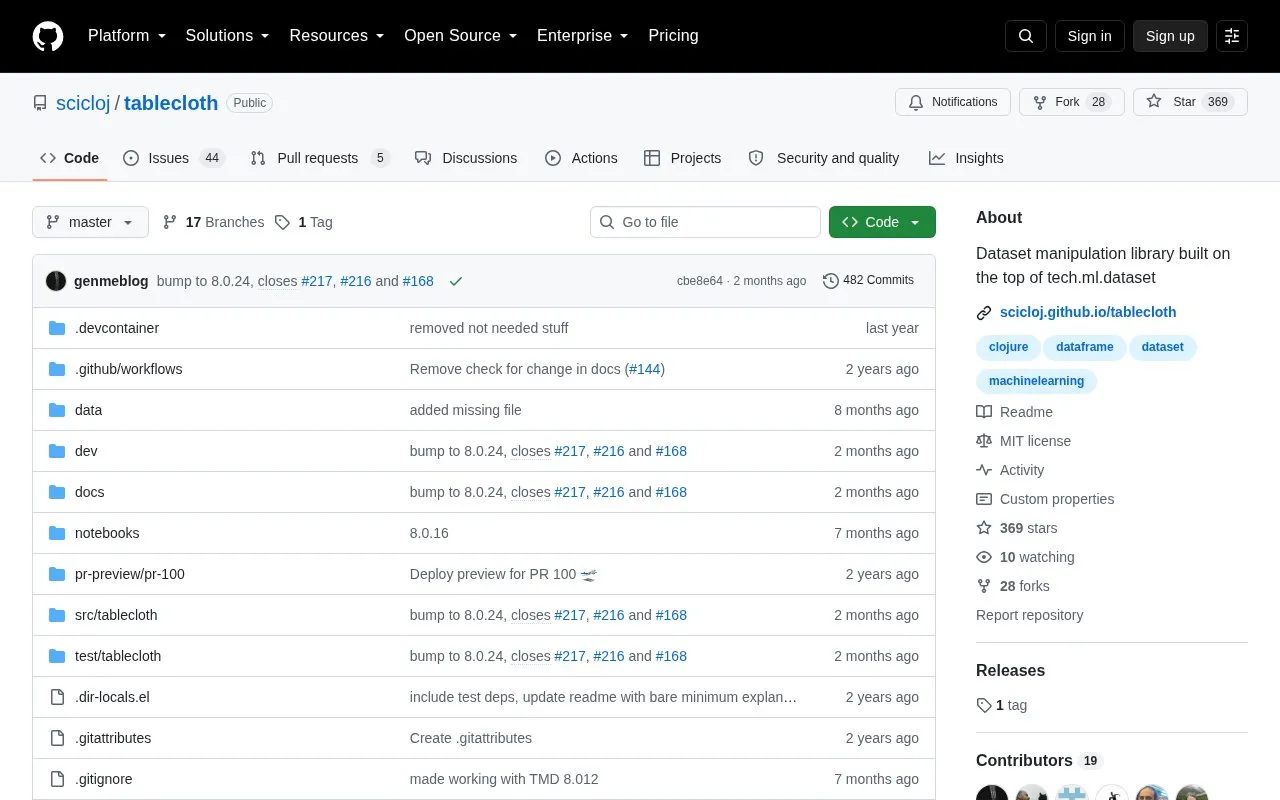Switch to the Pull requests tab

[x=319, y=158]
